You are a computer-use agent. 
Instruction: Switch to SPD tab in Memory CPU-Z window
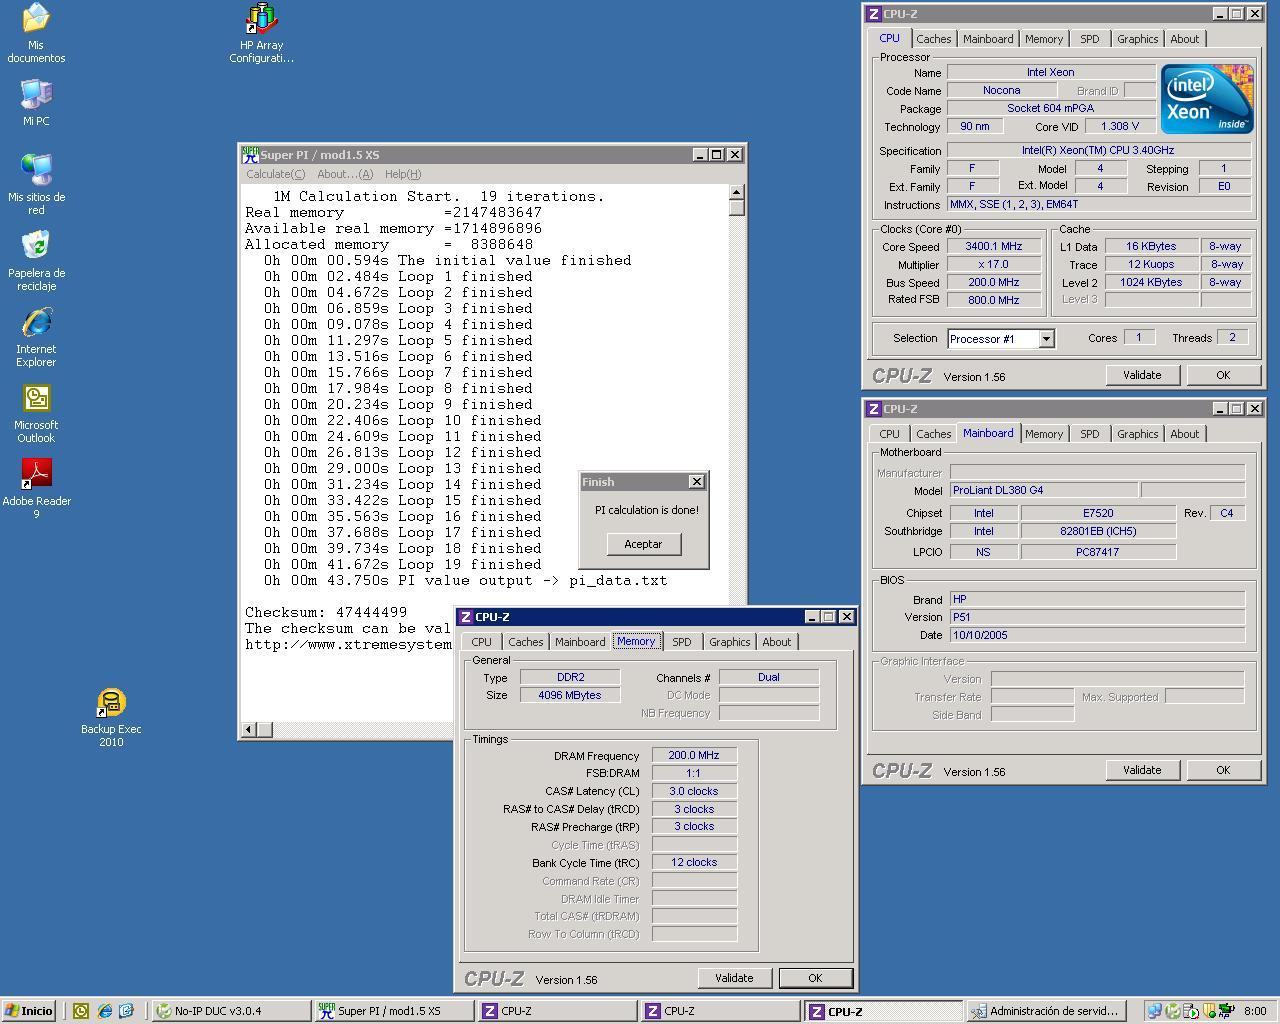pos(682,642)
